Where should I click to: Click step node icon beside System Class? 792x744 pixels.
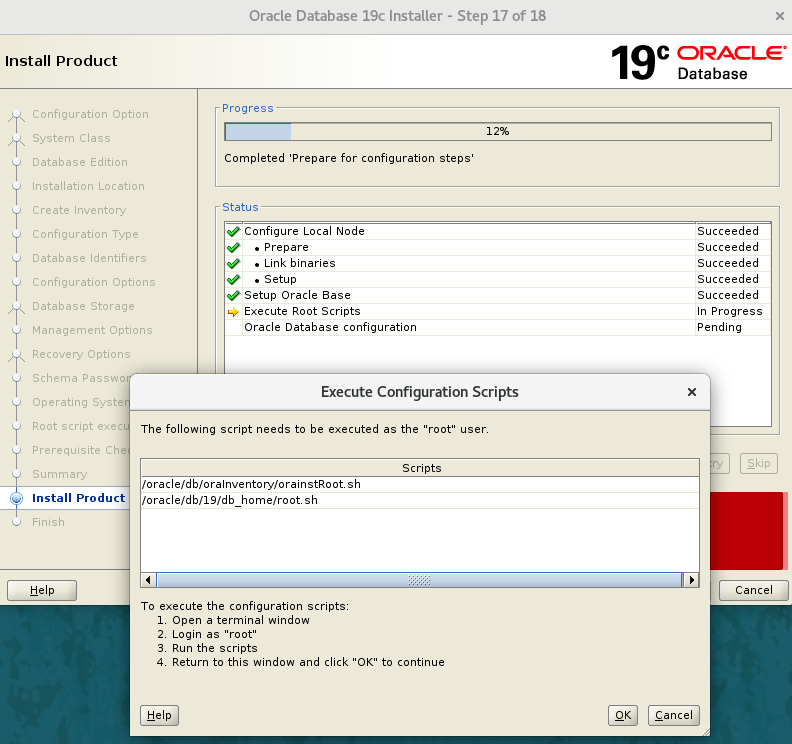pos(16,139)
